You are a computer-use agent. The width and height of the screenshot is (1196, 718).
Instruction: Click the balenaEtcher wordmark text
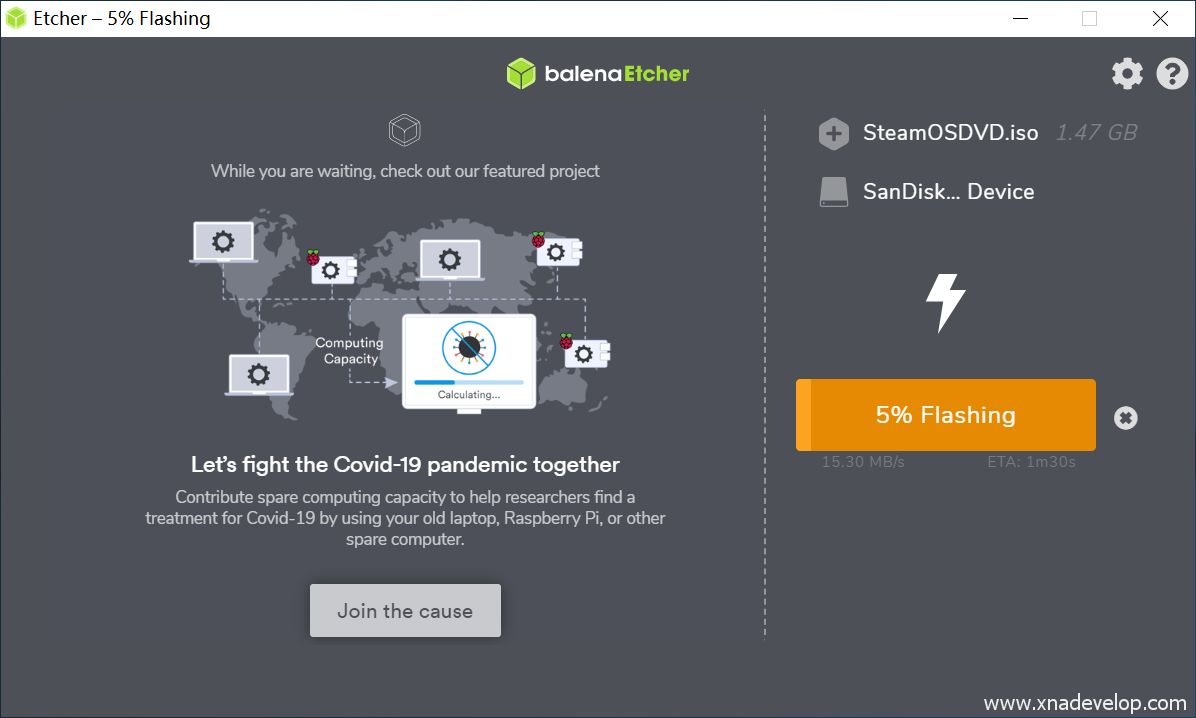coord(616,73)
